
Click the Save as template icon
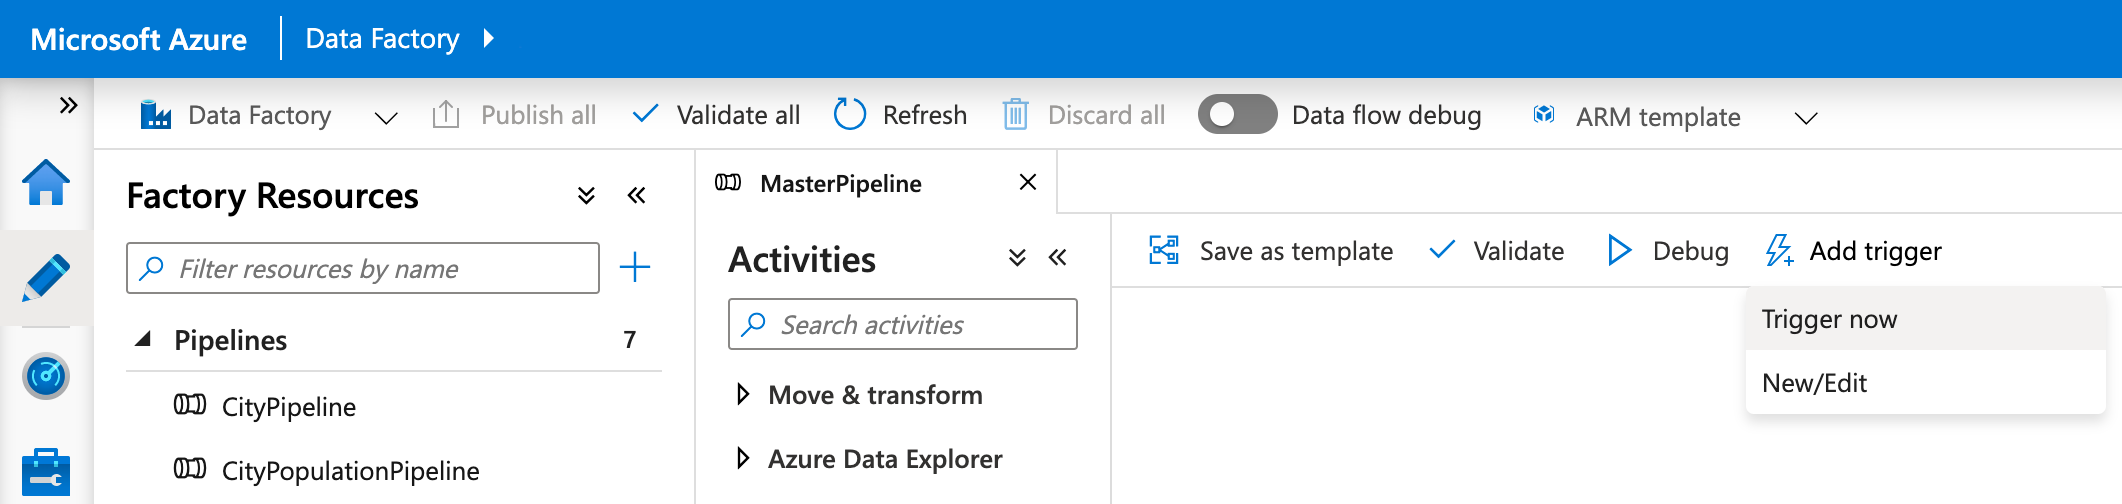(x=1164, y=250)
